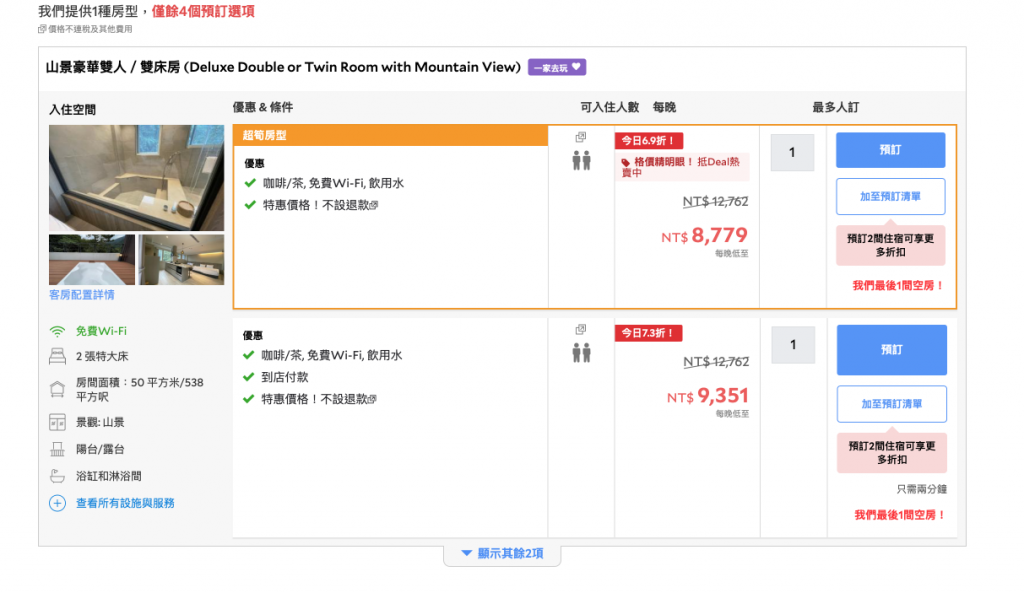Viewport: 1024px width, 593px height.
Task: Click the free Wi-Fi icon
Action: pos(57,331)
